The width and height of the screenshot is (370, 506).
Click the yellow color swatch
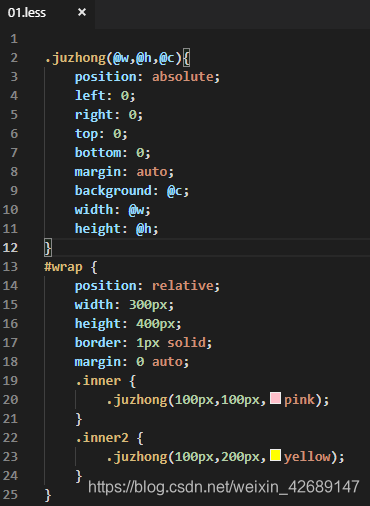[x=275, y=455]
